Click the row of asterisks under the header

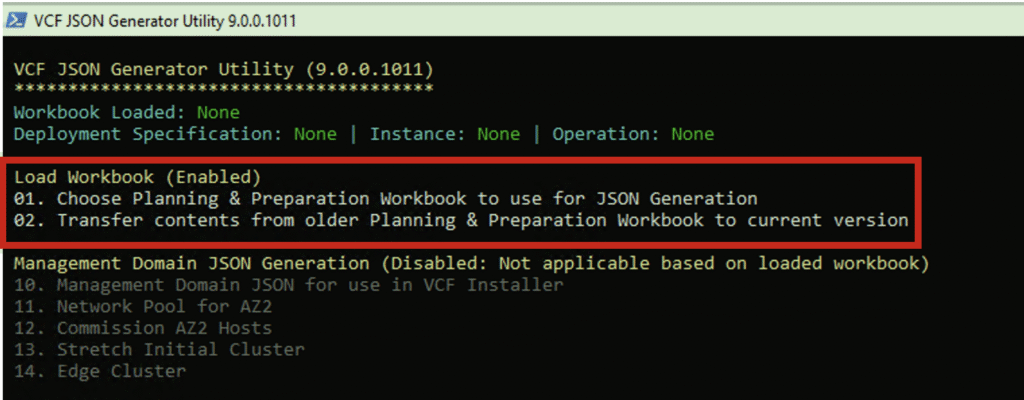coord(223,89)
